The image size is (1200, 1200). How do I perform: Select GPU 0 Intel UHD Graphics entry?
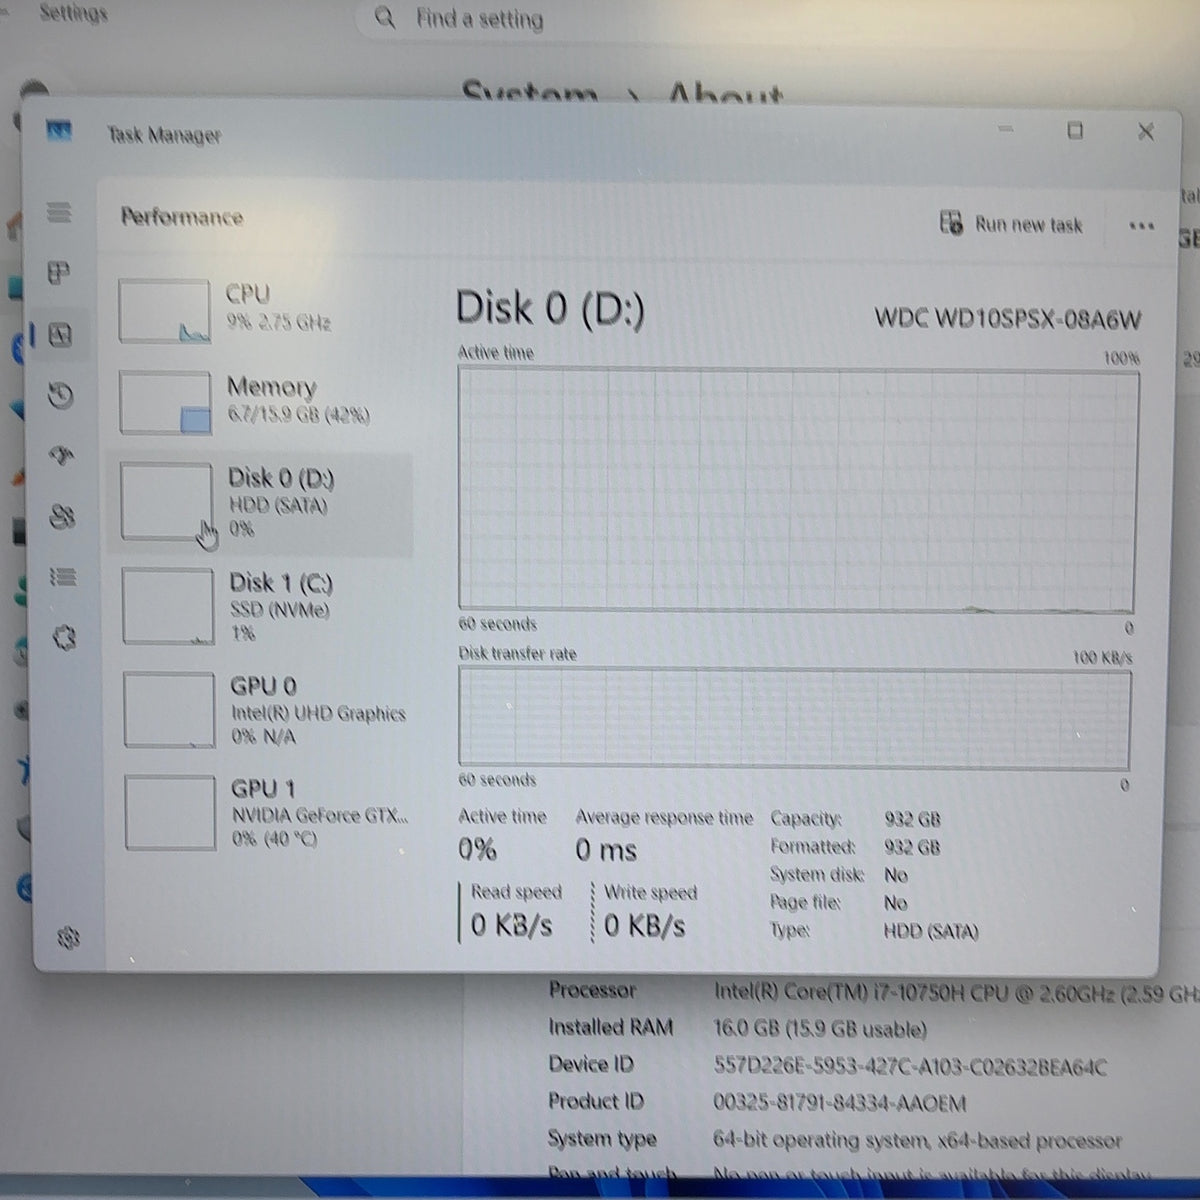pyautogui.click(x=264, y=710)
